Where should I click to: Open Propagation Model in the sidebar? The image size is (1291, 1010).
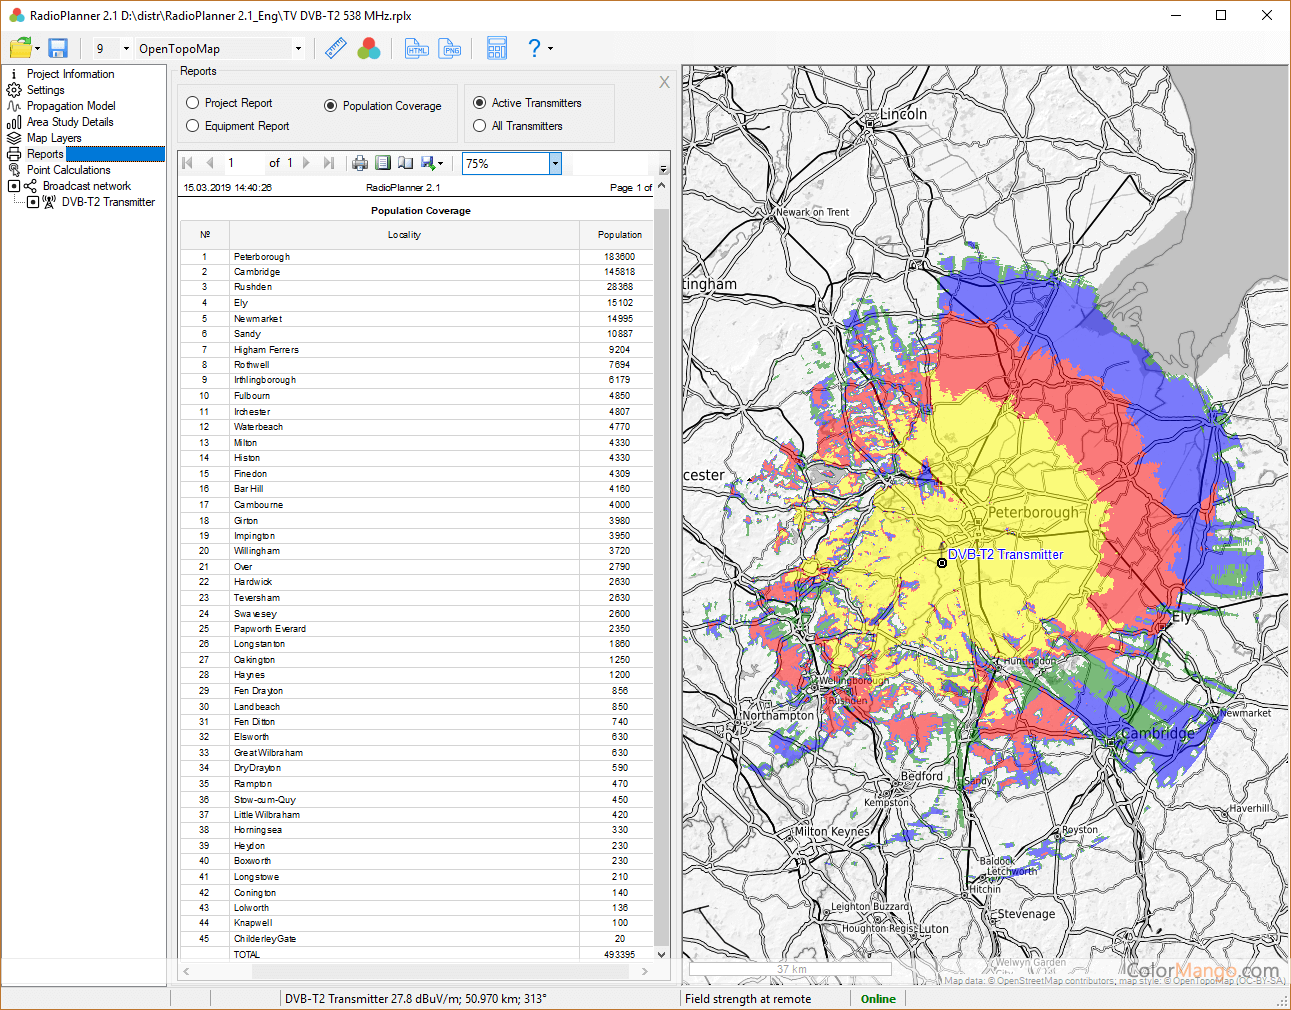71,106
